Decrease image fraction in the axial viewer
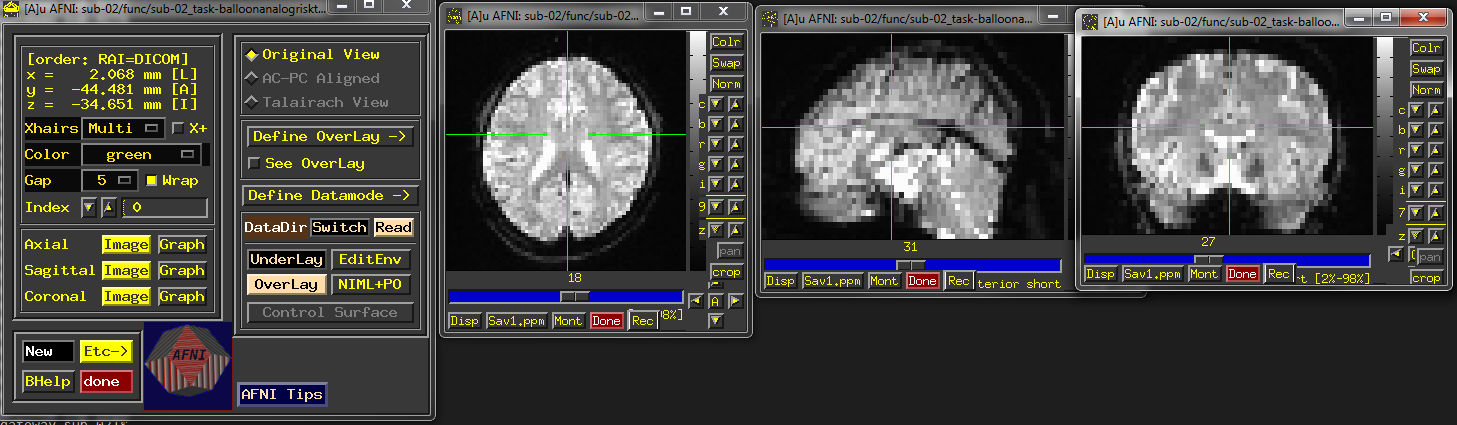 click(x=717, y=185)
